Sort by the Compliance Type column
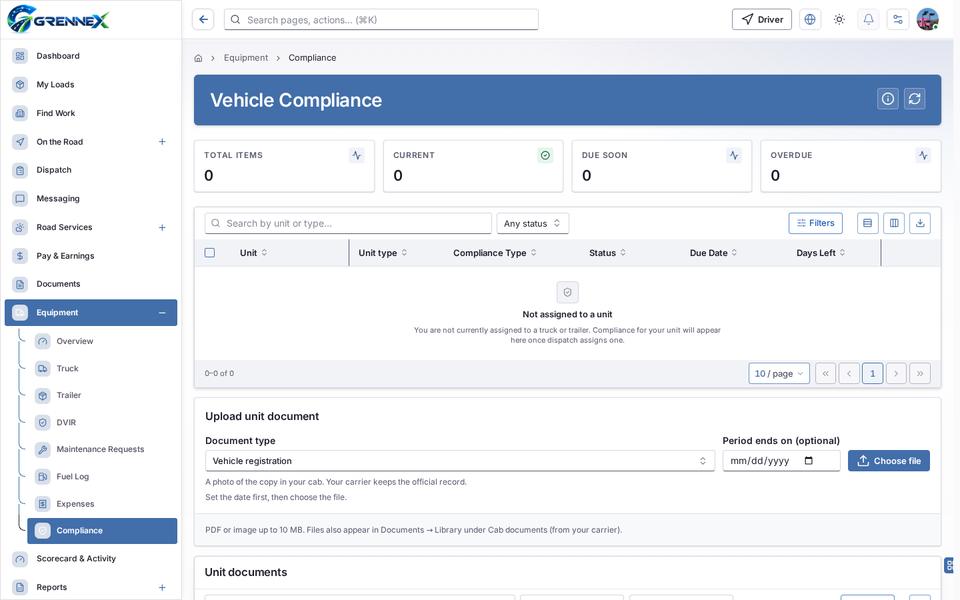 coord(495,253)
